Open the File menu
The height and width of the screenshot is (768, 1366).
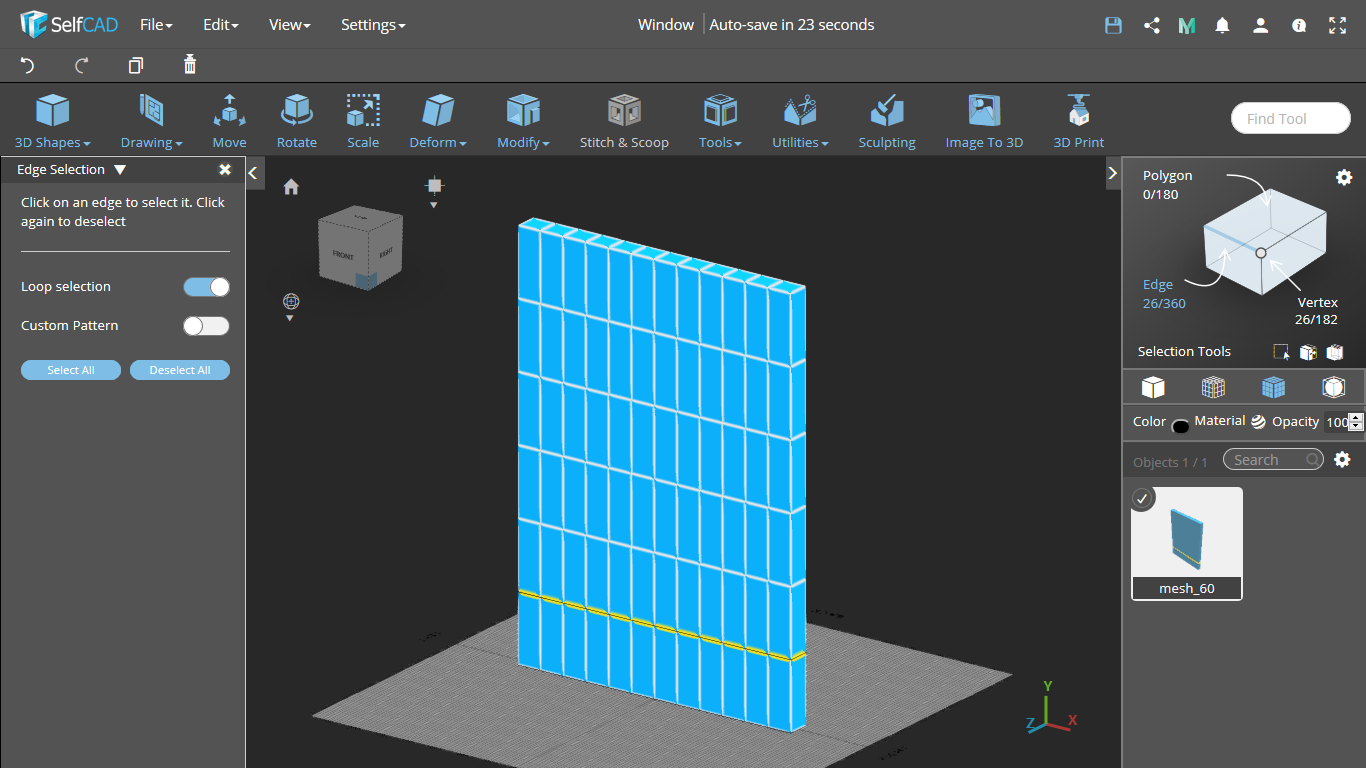(156, 25)
